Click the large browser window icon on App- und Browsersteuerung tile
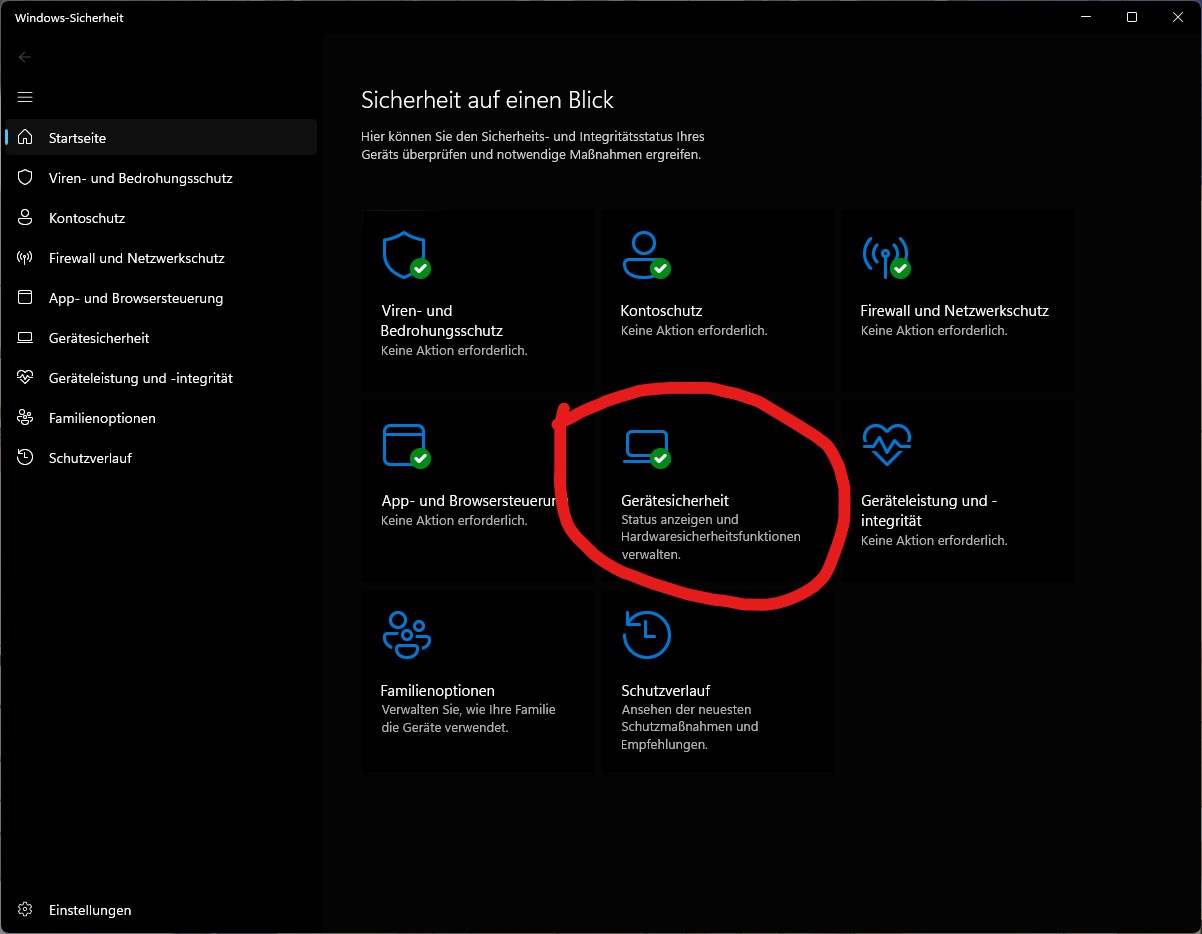The height and width of the screenshot is (934, 1202). [x=405, y=446]
